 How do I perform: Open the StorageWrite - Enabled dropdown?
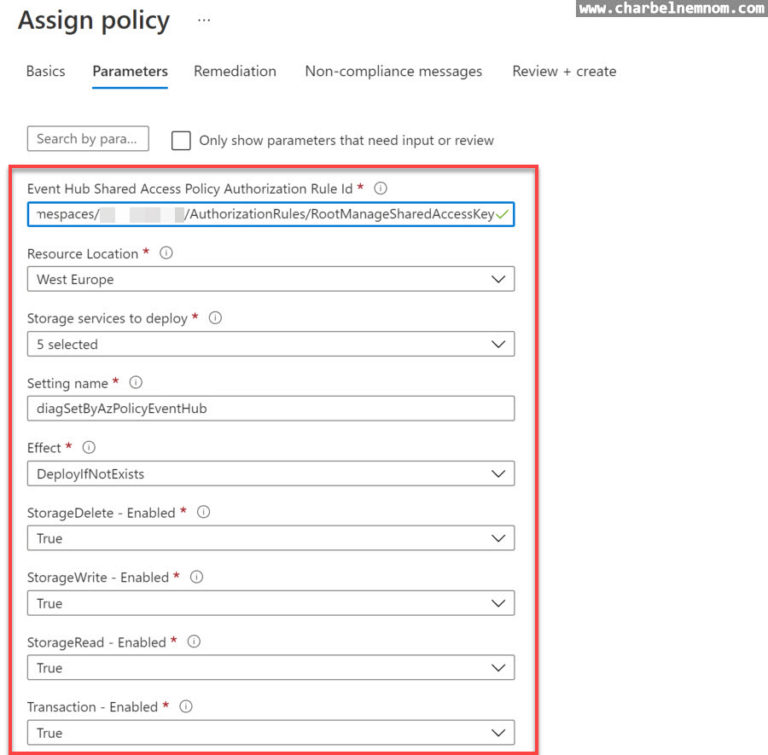point(271,603)
